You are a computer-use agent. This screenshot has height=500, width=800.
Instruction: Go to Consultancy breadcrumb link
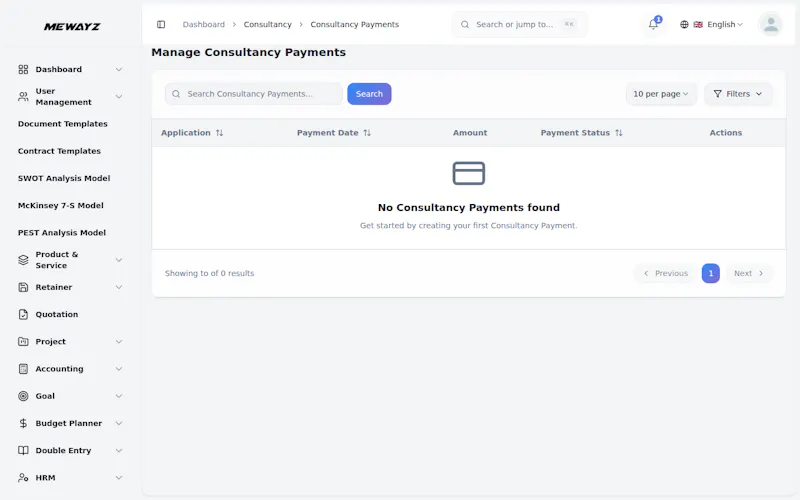pyautogui.click(x=267, y=24)
